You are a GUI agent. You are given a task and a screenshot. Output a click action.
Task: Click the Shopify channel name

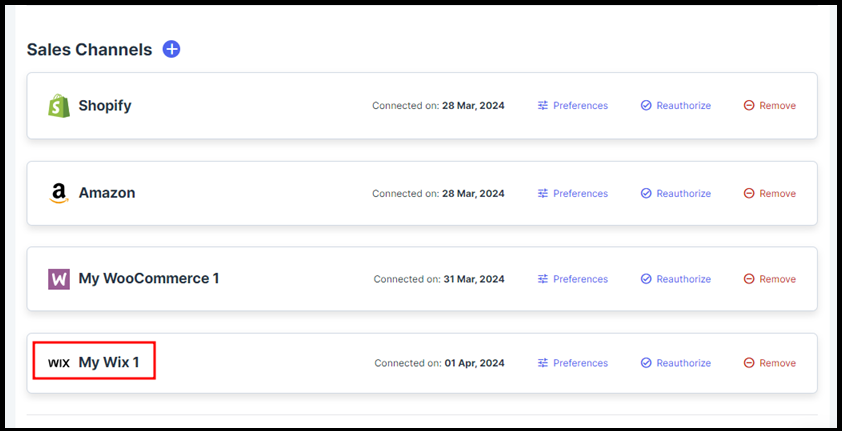(105, 106)
